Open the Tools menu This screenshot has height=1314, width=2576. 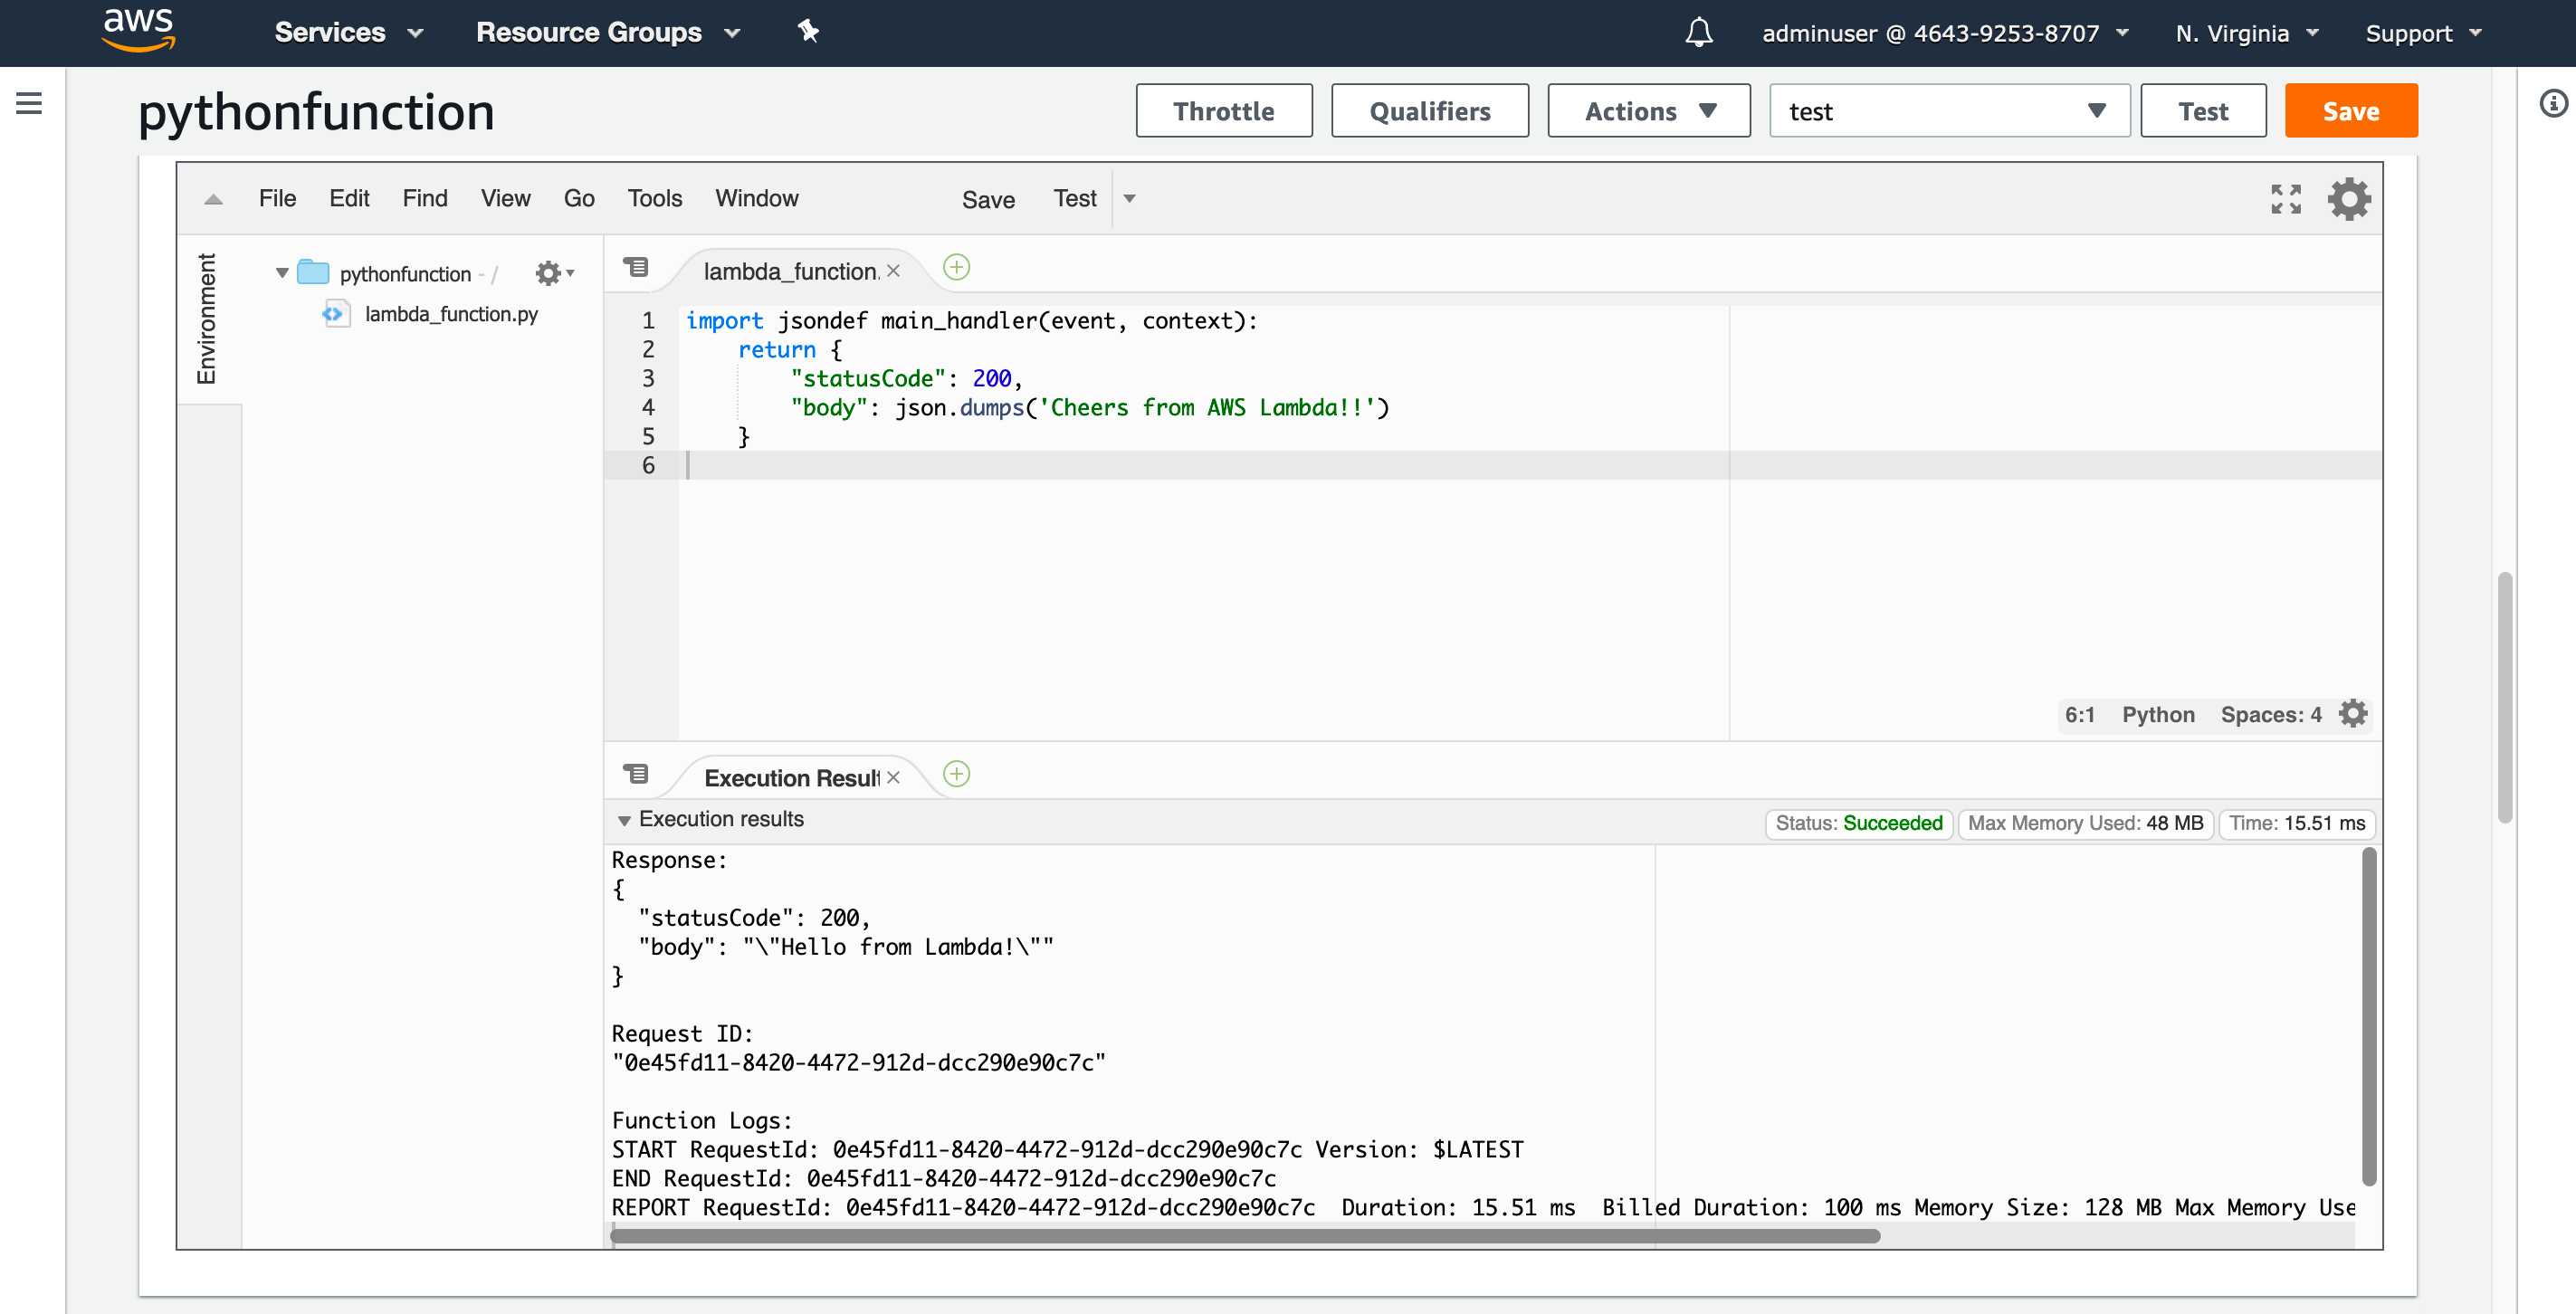(x=654, y=198)
